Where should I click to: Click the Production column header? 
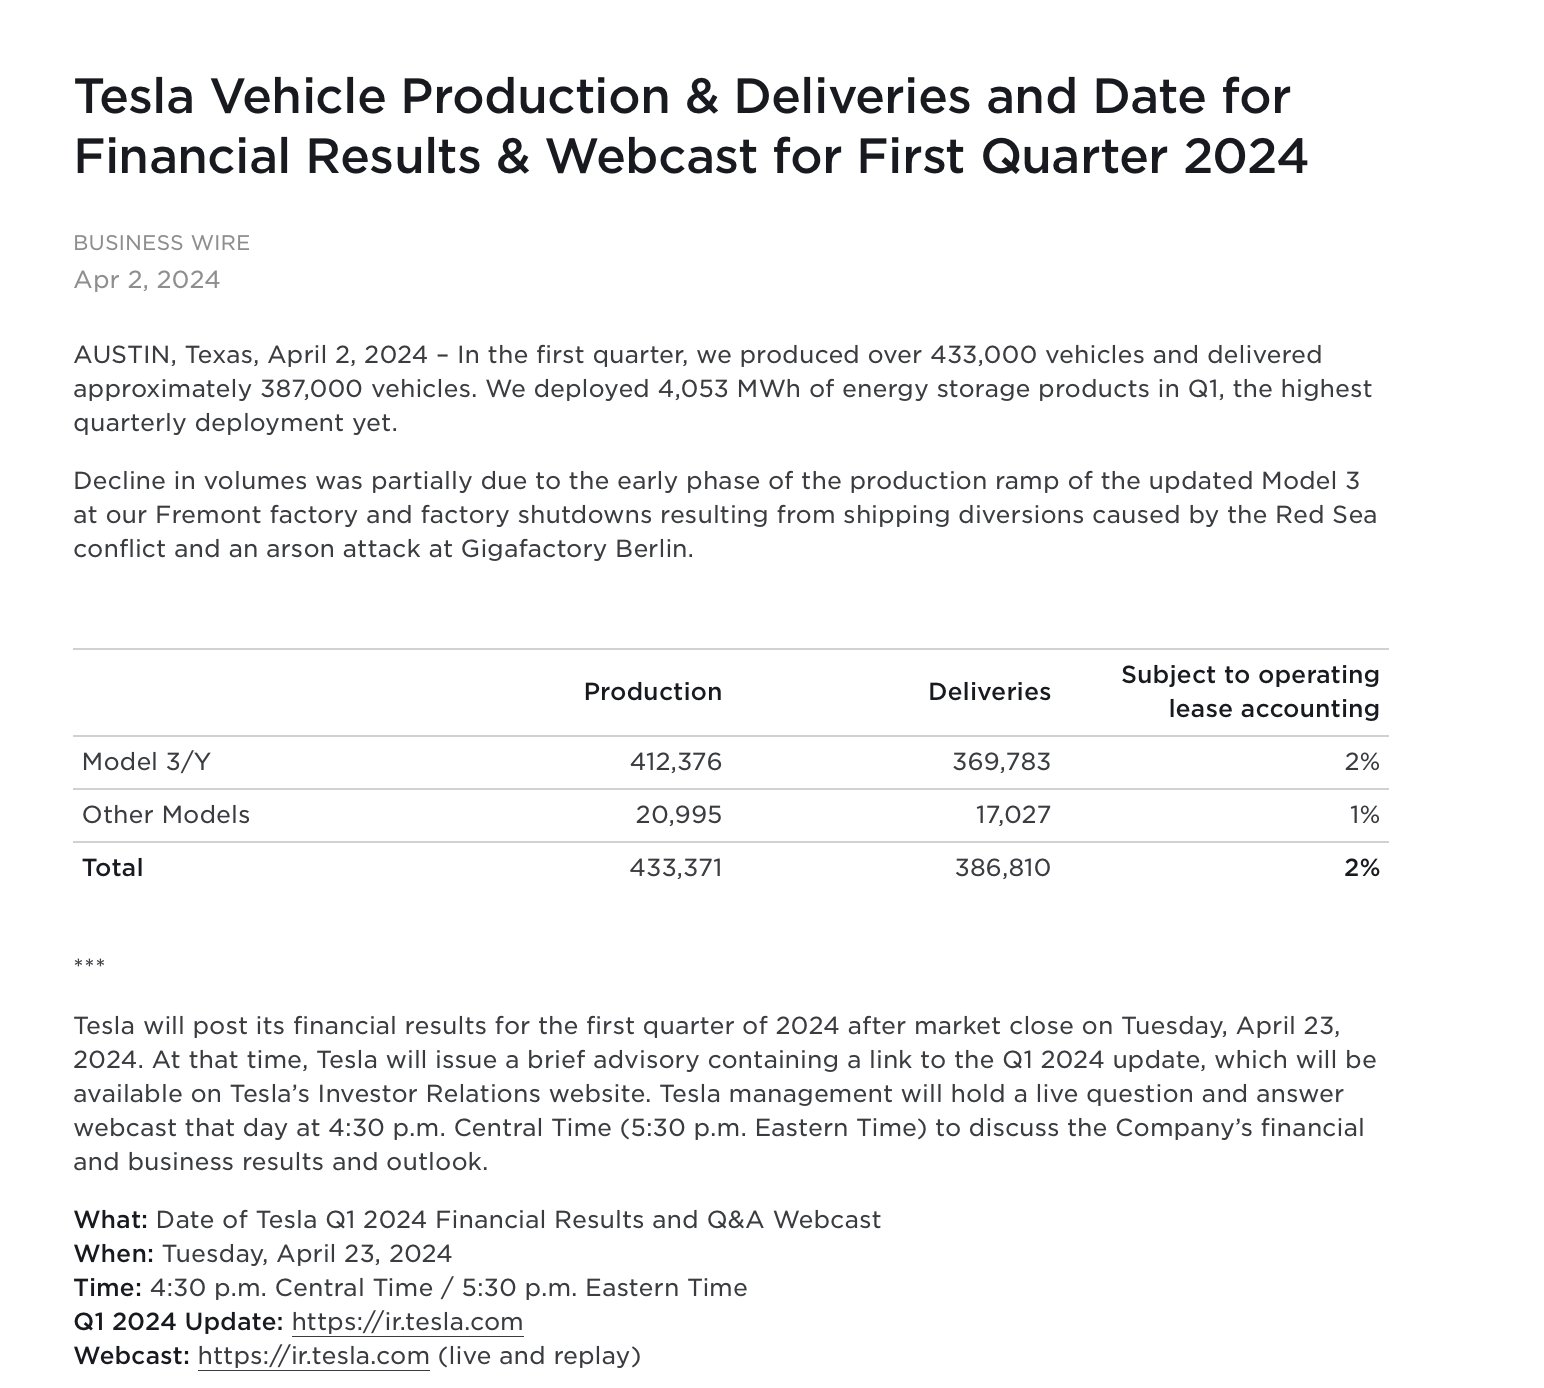(652, 692)
